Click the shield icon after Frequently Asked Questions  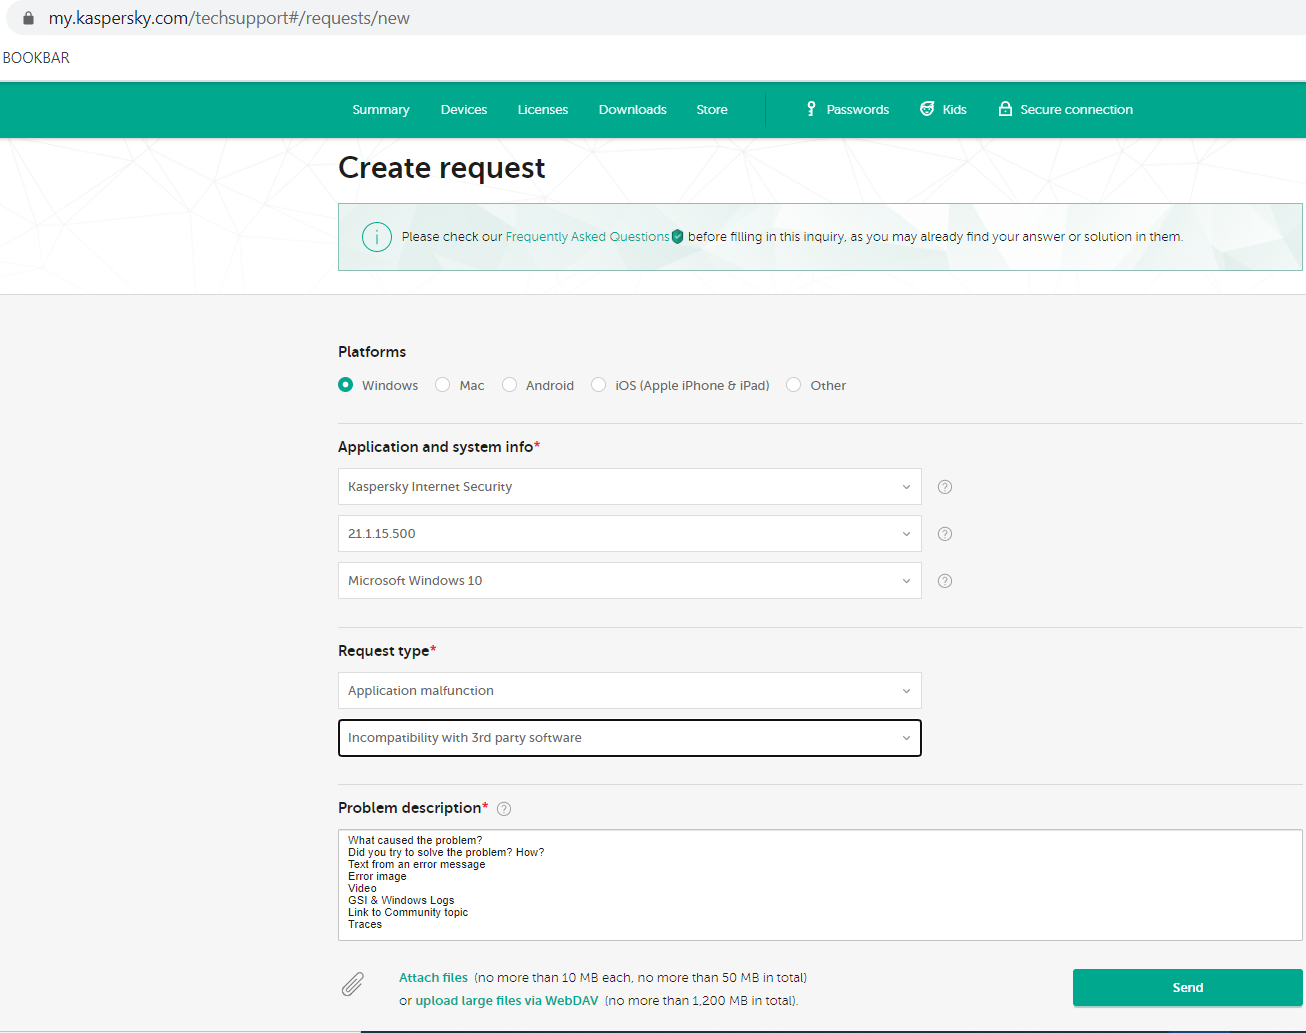point(677,237)
